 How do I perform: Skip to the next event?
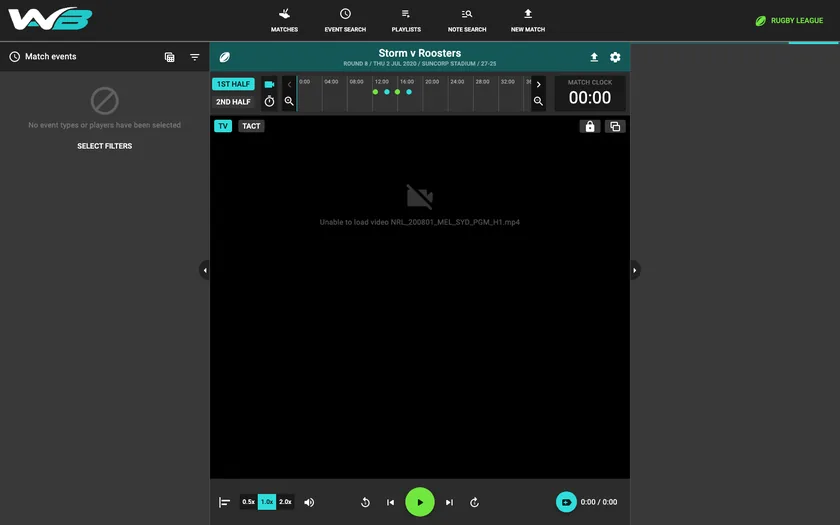point(449,502)
